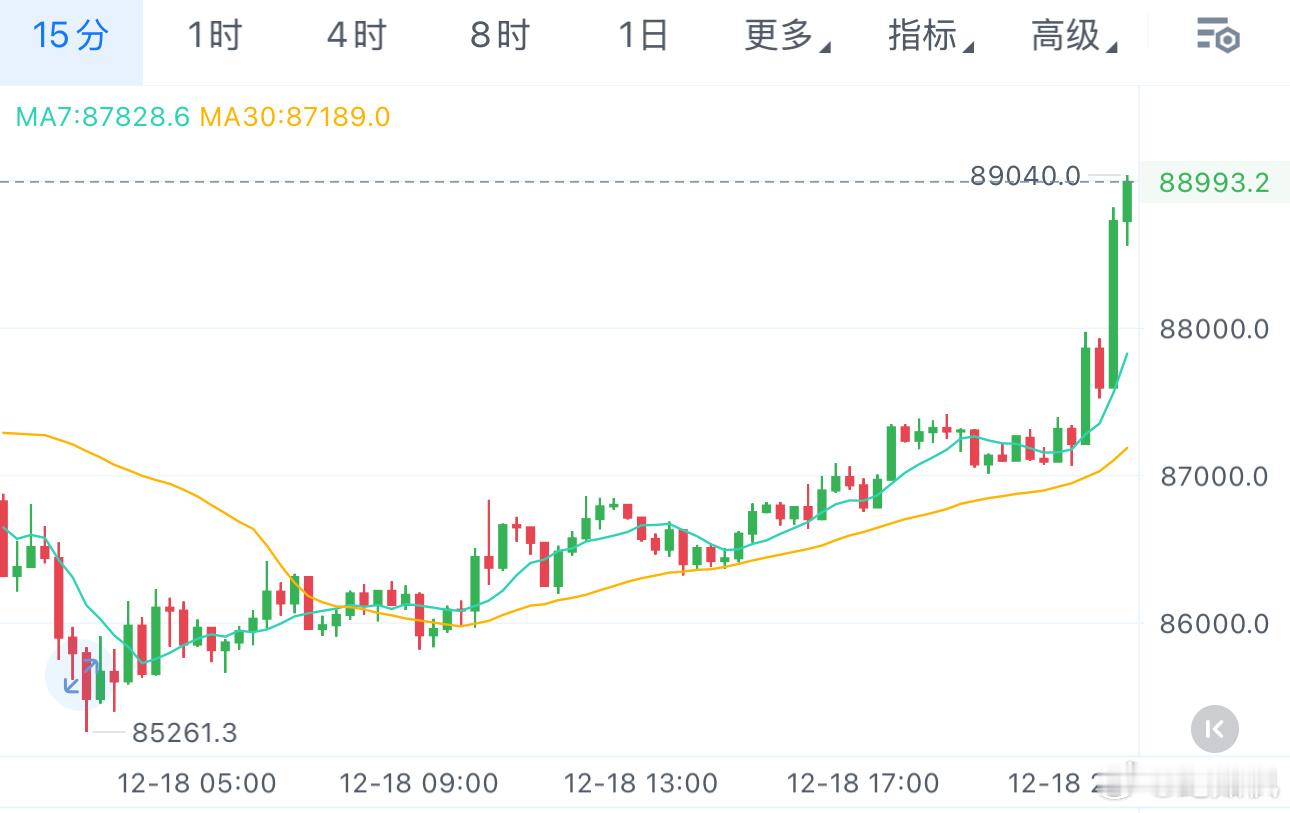The image size is (1290, 813).
Task: Click the 88000.0 price axis label
Action: (x=1213, y=329)
